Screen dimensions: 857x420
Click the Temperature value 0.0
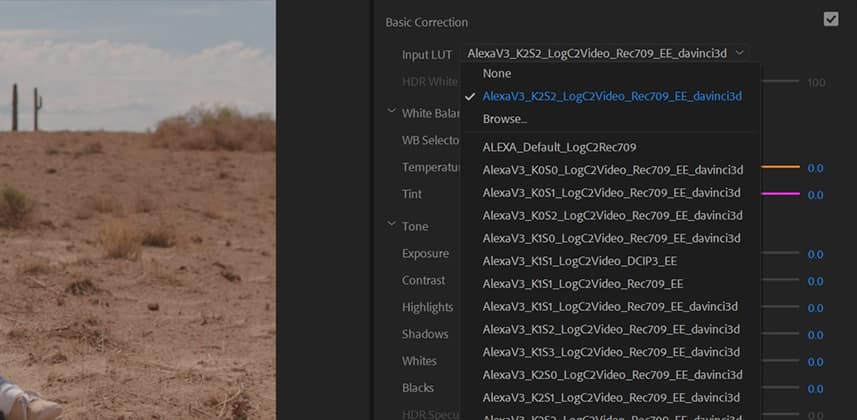tap(815, 168)
